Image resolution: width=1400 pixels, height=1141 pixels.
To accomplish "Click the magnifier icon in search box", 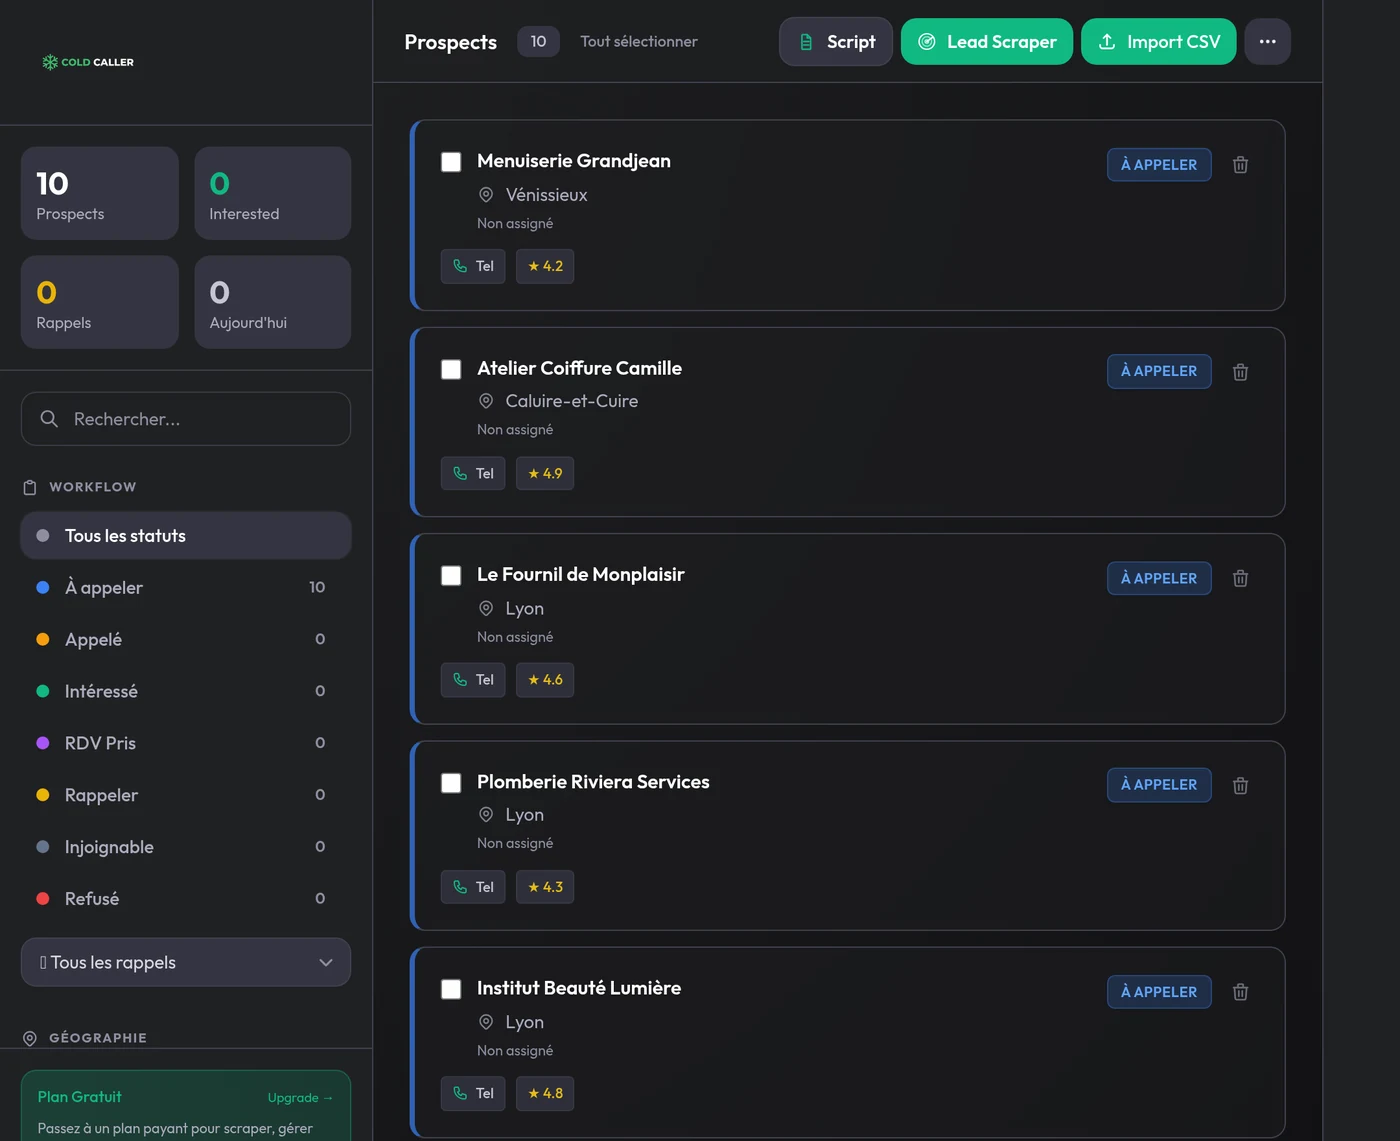I will pos(49,418).
